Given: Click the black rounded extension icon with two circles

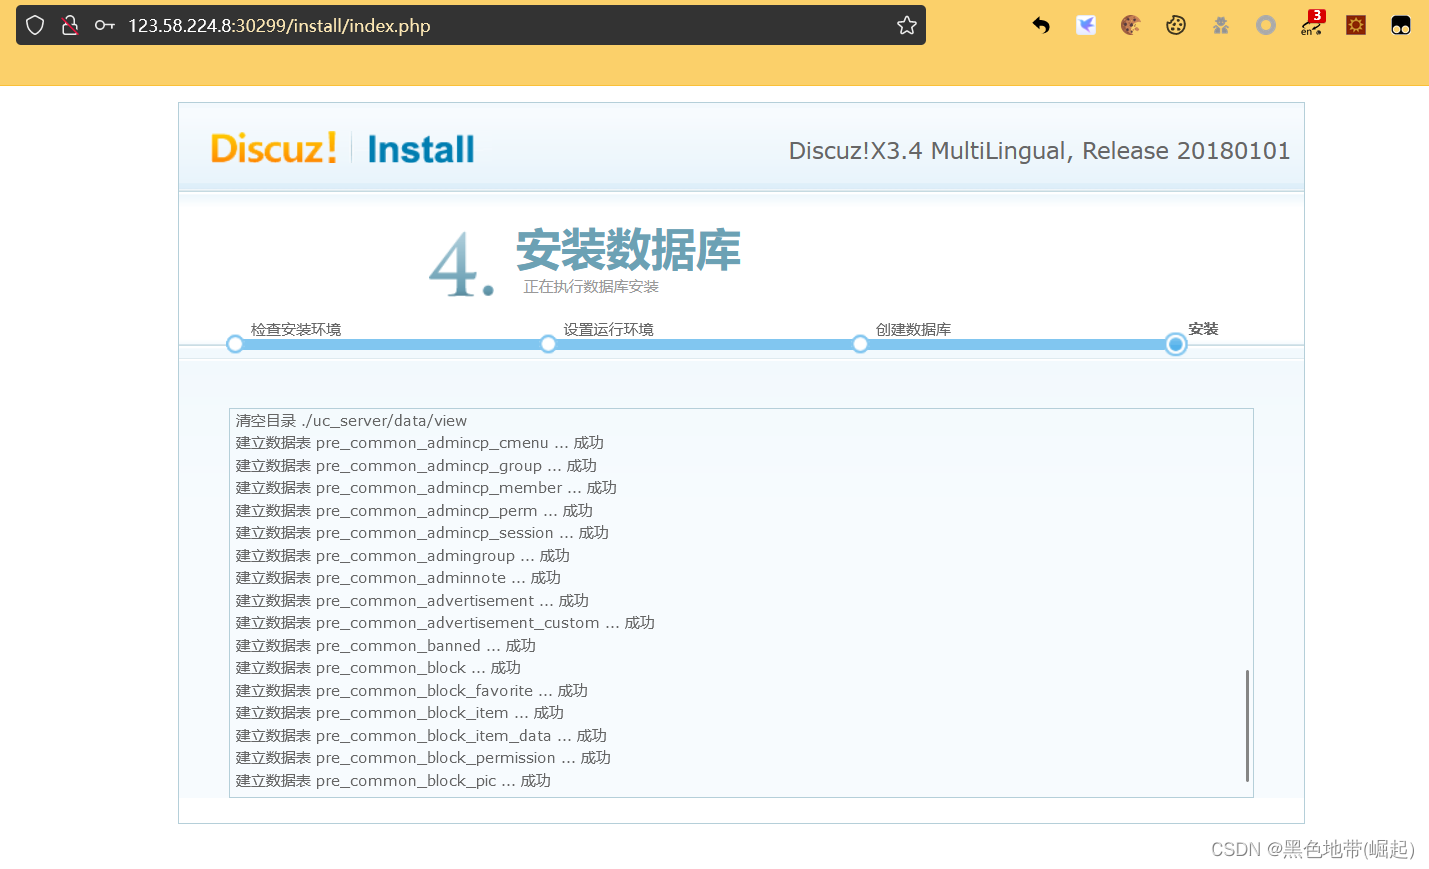Looking at the screenshot, I should (1400, 25).
